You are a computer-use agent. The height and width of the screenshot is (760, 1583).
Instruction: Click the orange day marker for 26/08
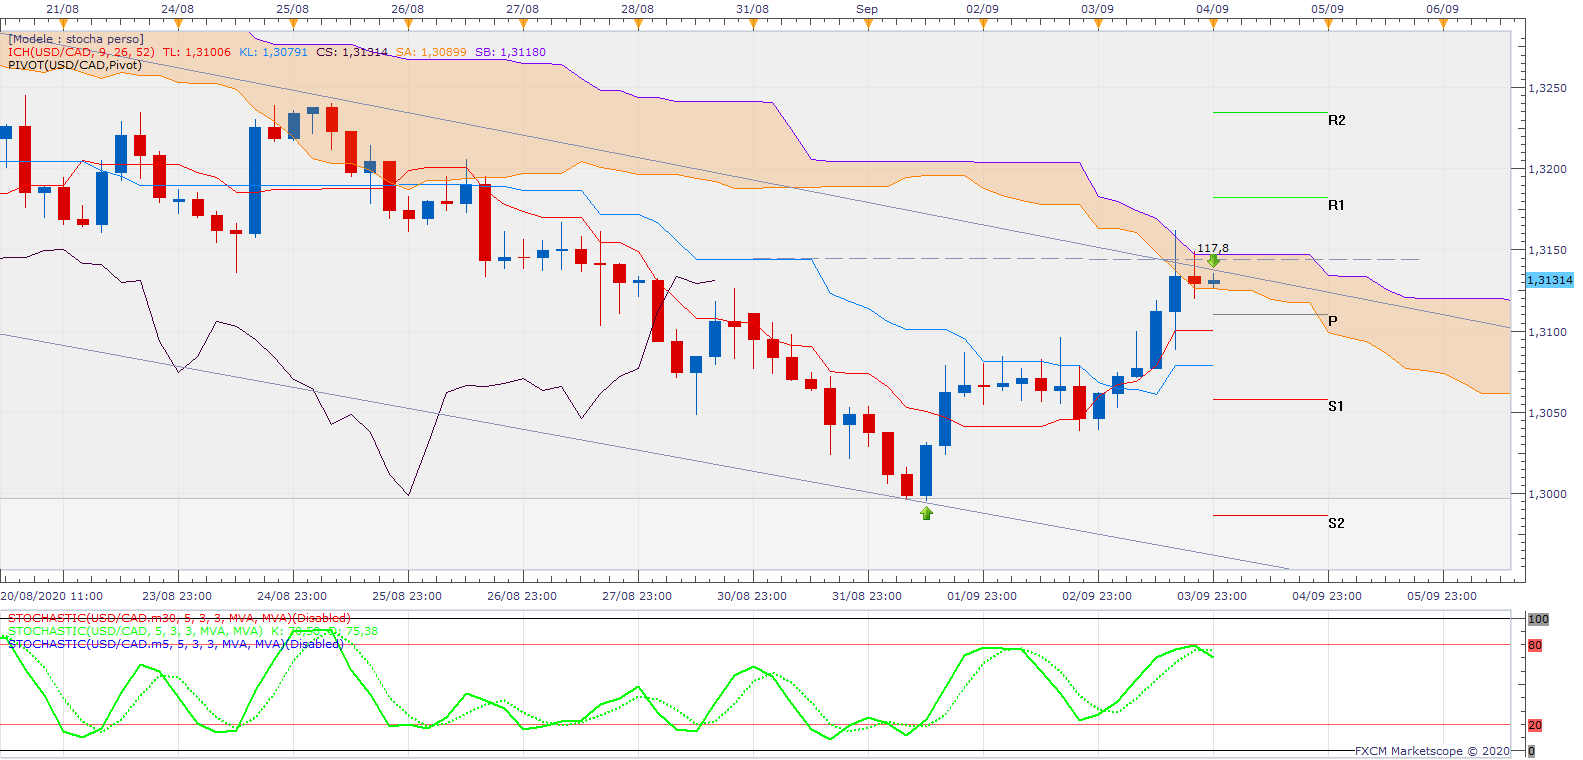408,24
